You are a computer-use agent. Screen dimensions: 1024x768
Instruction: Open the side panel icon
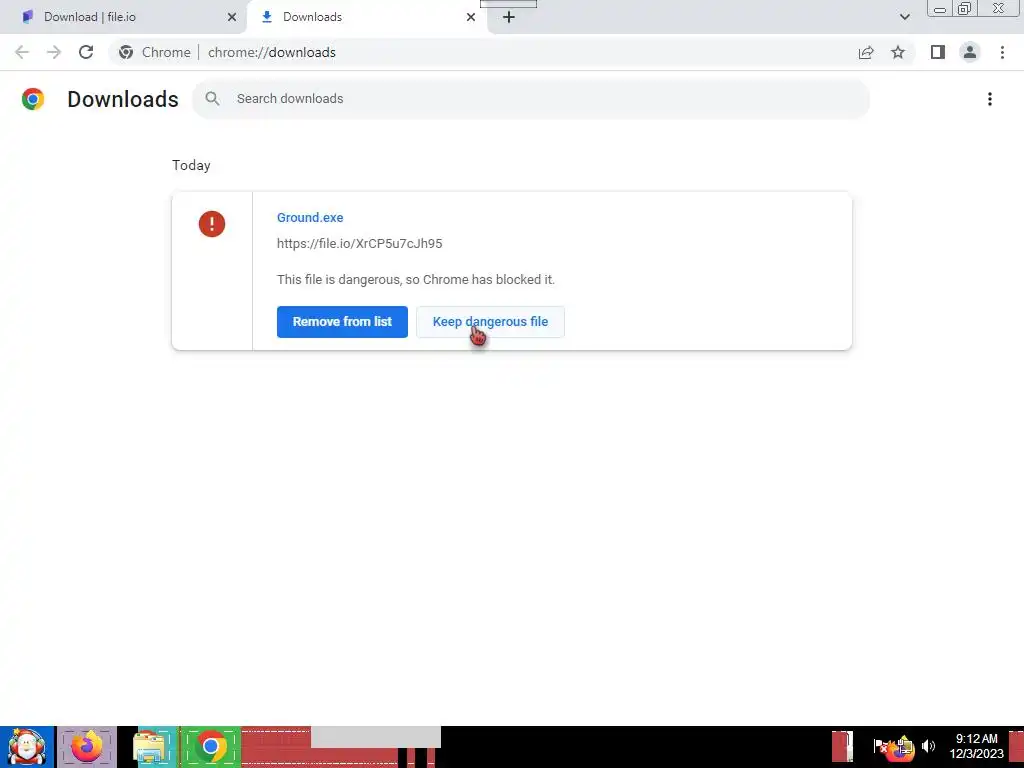click(938, 52)
